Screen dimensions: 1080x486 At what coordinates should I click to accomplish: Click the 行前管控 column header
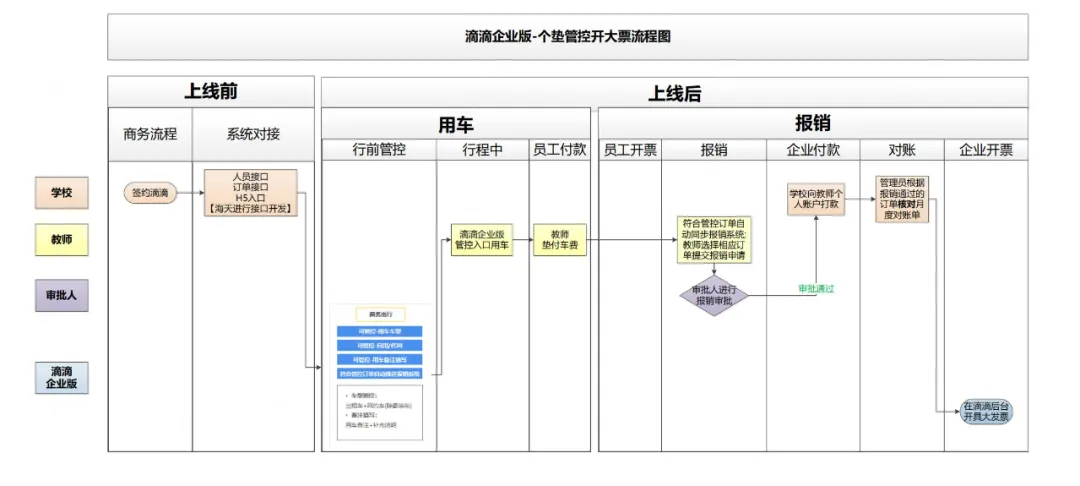[379, 150]
